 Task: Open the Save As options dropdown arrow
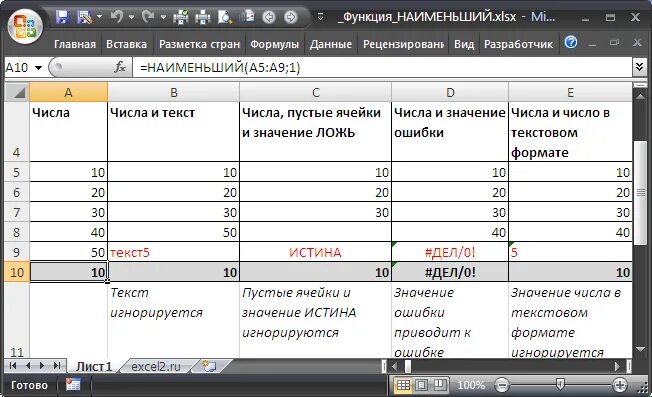[x=99, y=17]
